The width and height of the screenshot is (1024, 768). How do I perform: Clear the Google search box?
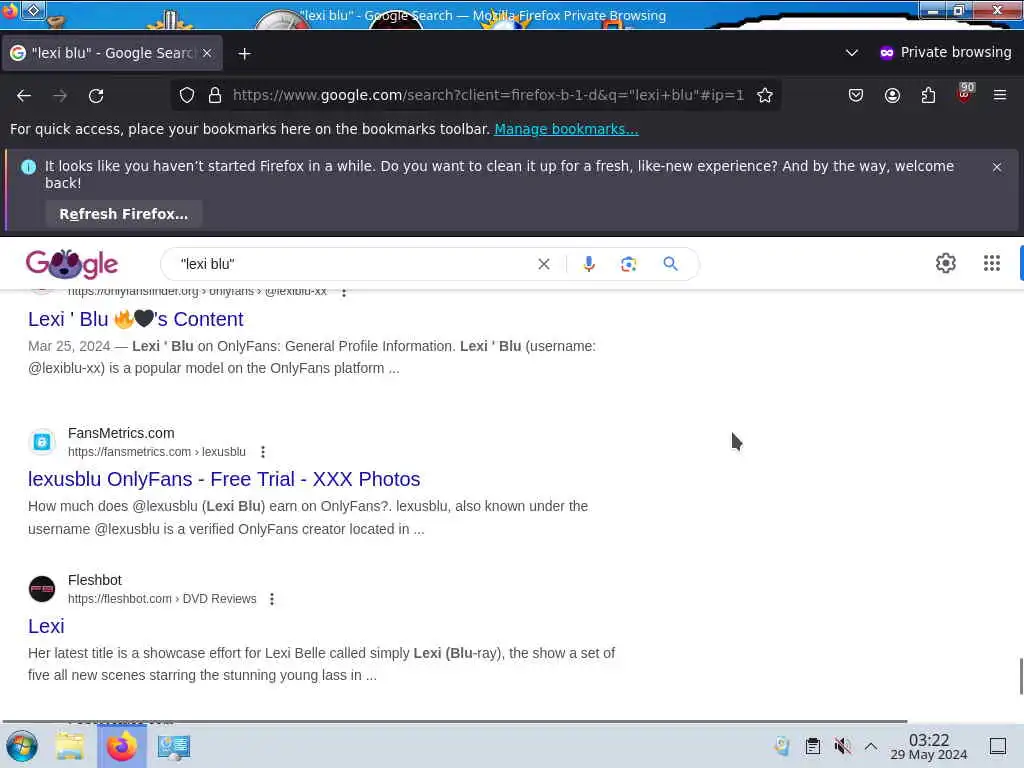click(543, 264)
